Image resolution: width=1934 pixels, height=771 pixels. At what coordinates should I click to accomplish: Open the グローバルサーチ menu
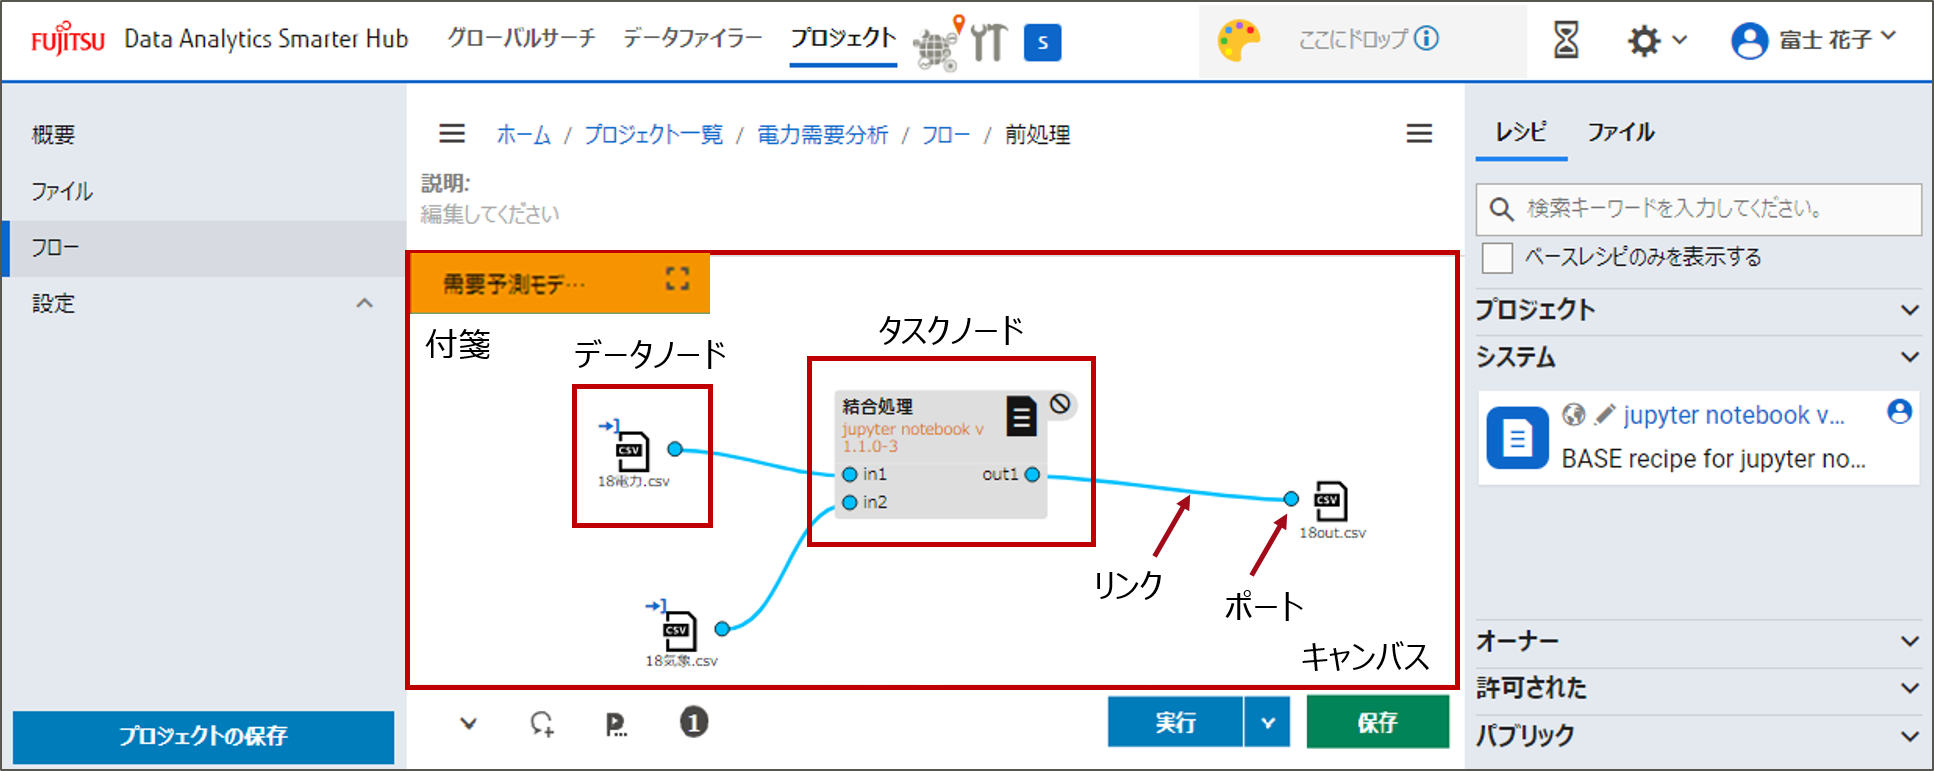521,38
